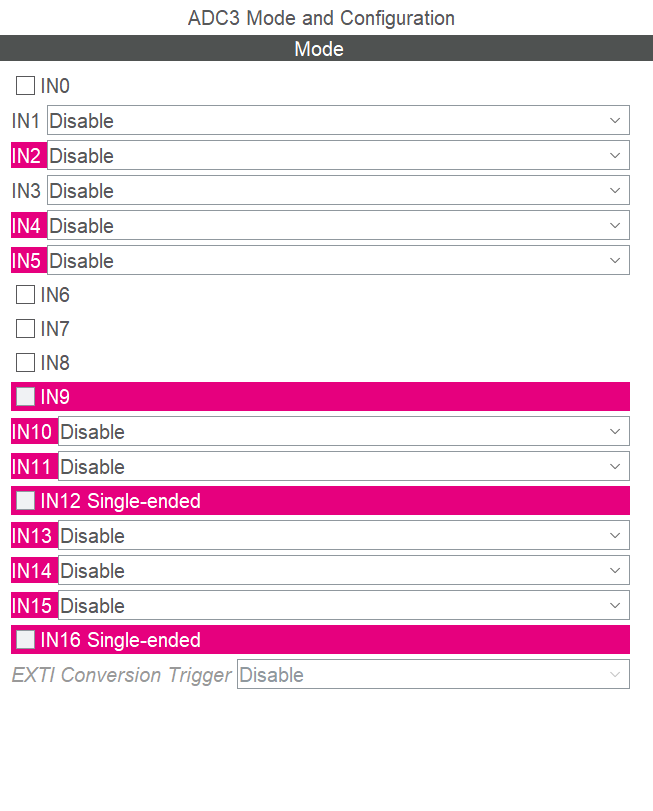Toggle the IN7 checkbox
Screen dimensions: 653x811
tap(26, 329)
